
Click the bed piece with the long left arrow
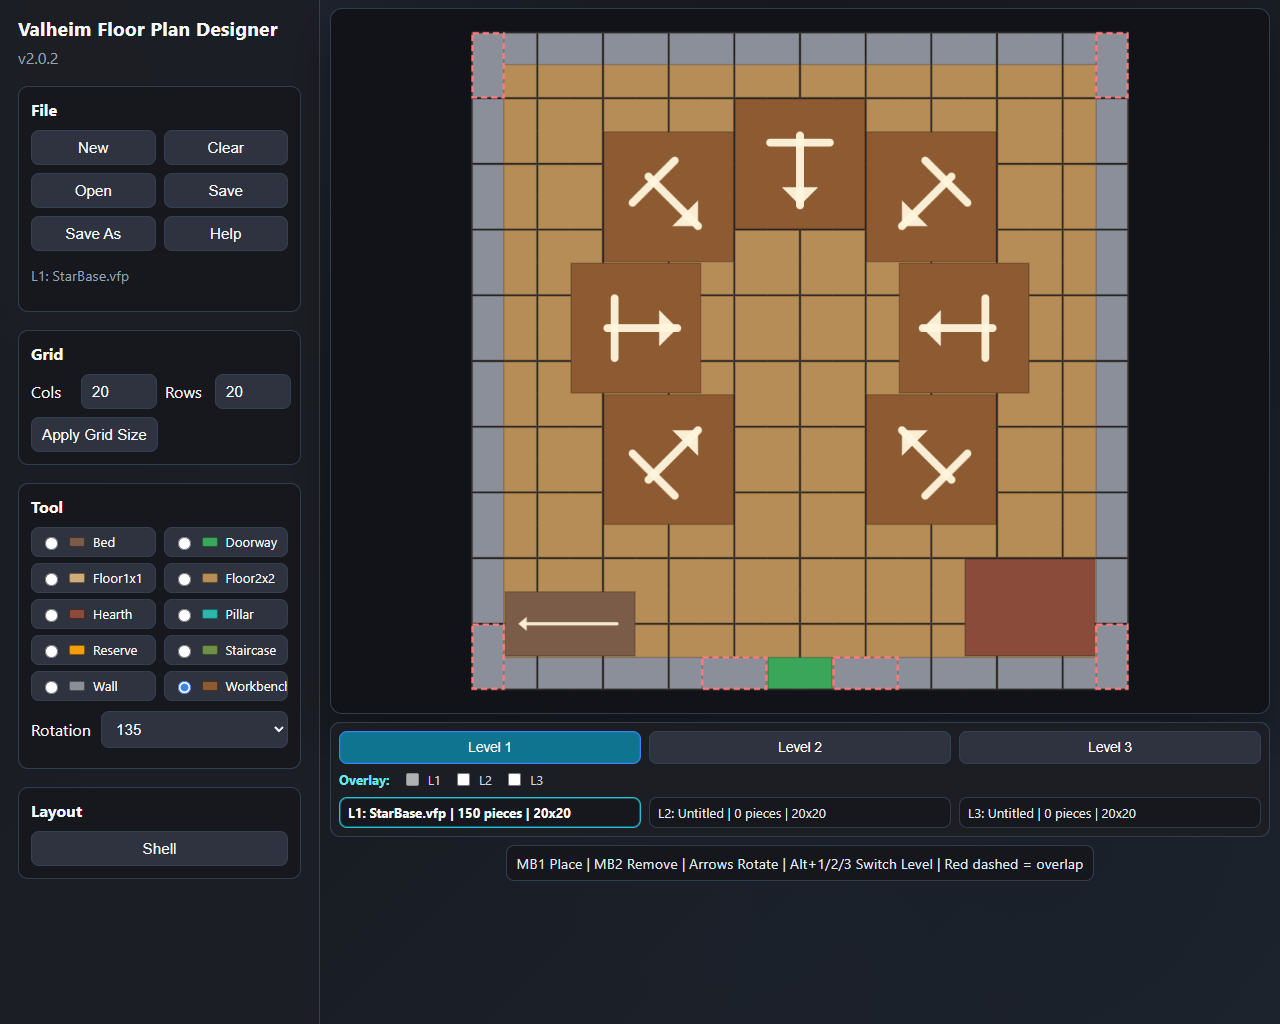570,624
